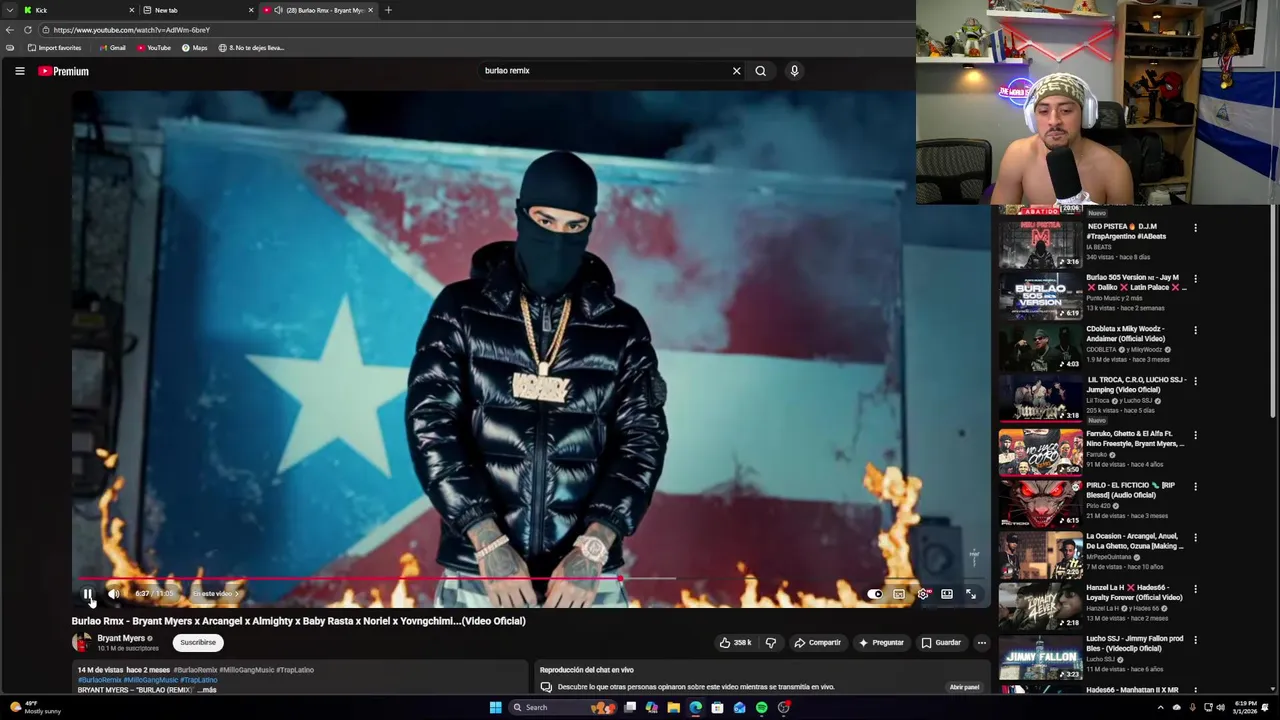Click the Abrir panel chat button
The height and width of the screenshot is (720, 1280).
pyautogui.click(x=964, y=687)
